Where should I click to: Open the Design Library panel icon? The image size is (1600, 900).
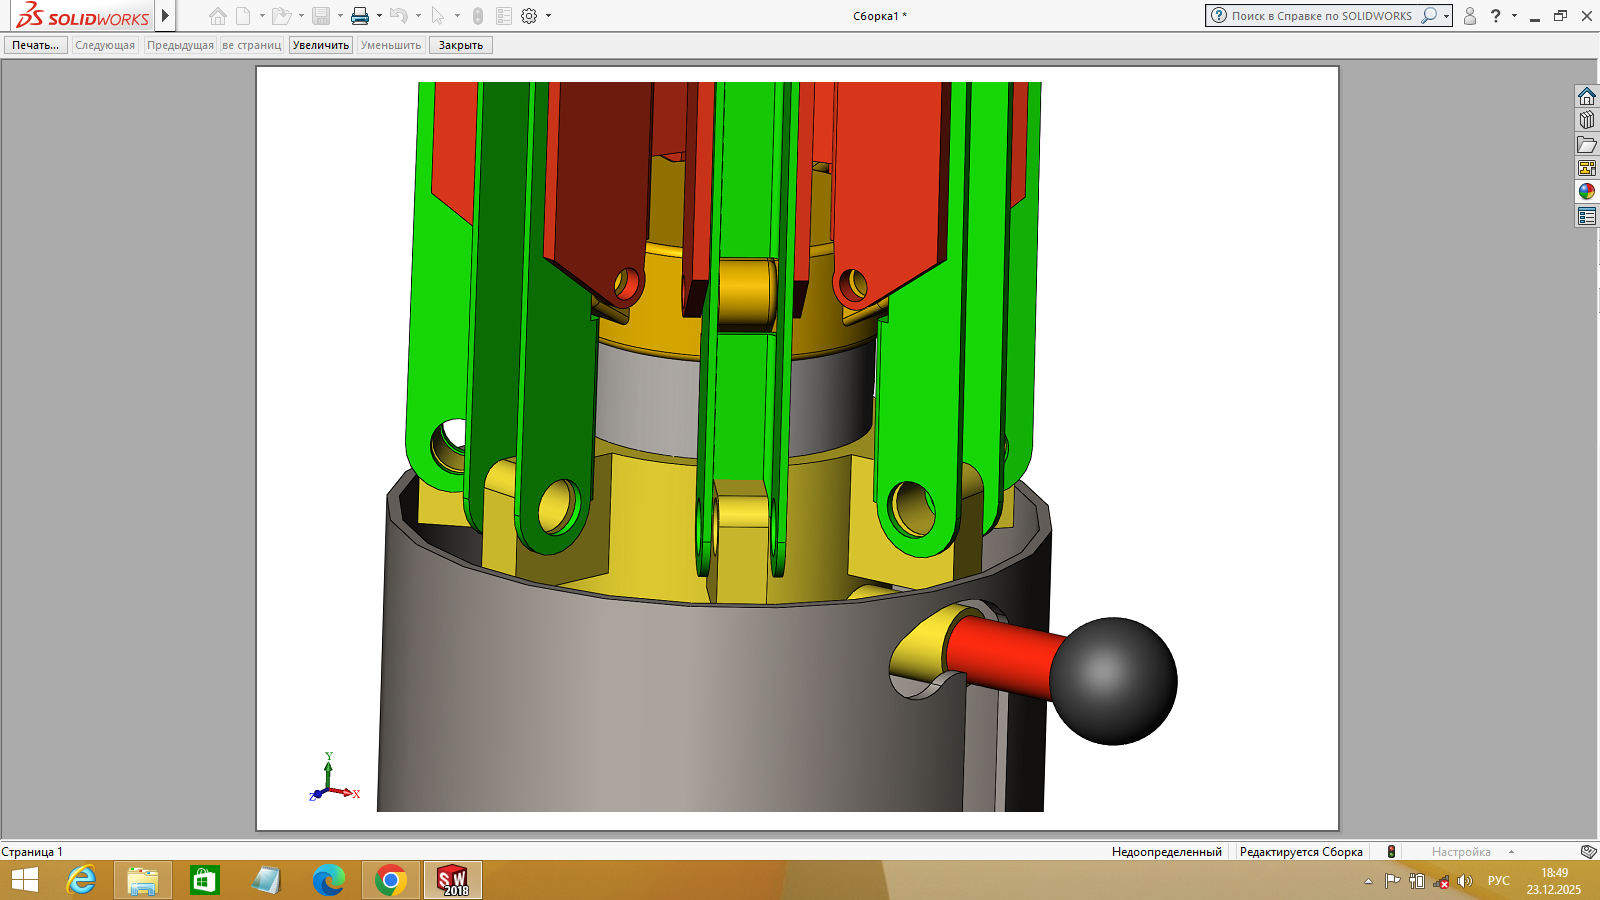click(x=1587, y=120)
